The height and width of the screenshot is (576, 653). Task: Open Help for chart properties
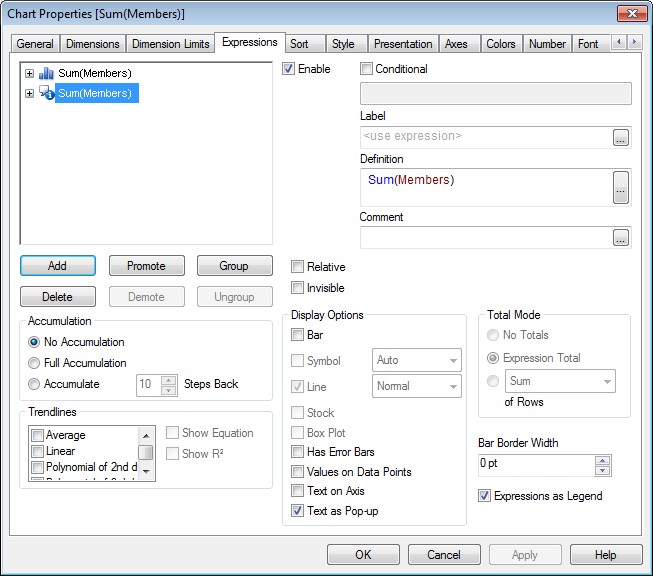(x=606, y=554)
